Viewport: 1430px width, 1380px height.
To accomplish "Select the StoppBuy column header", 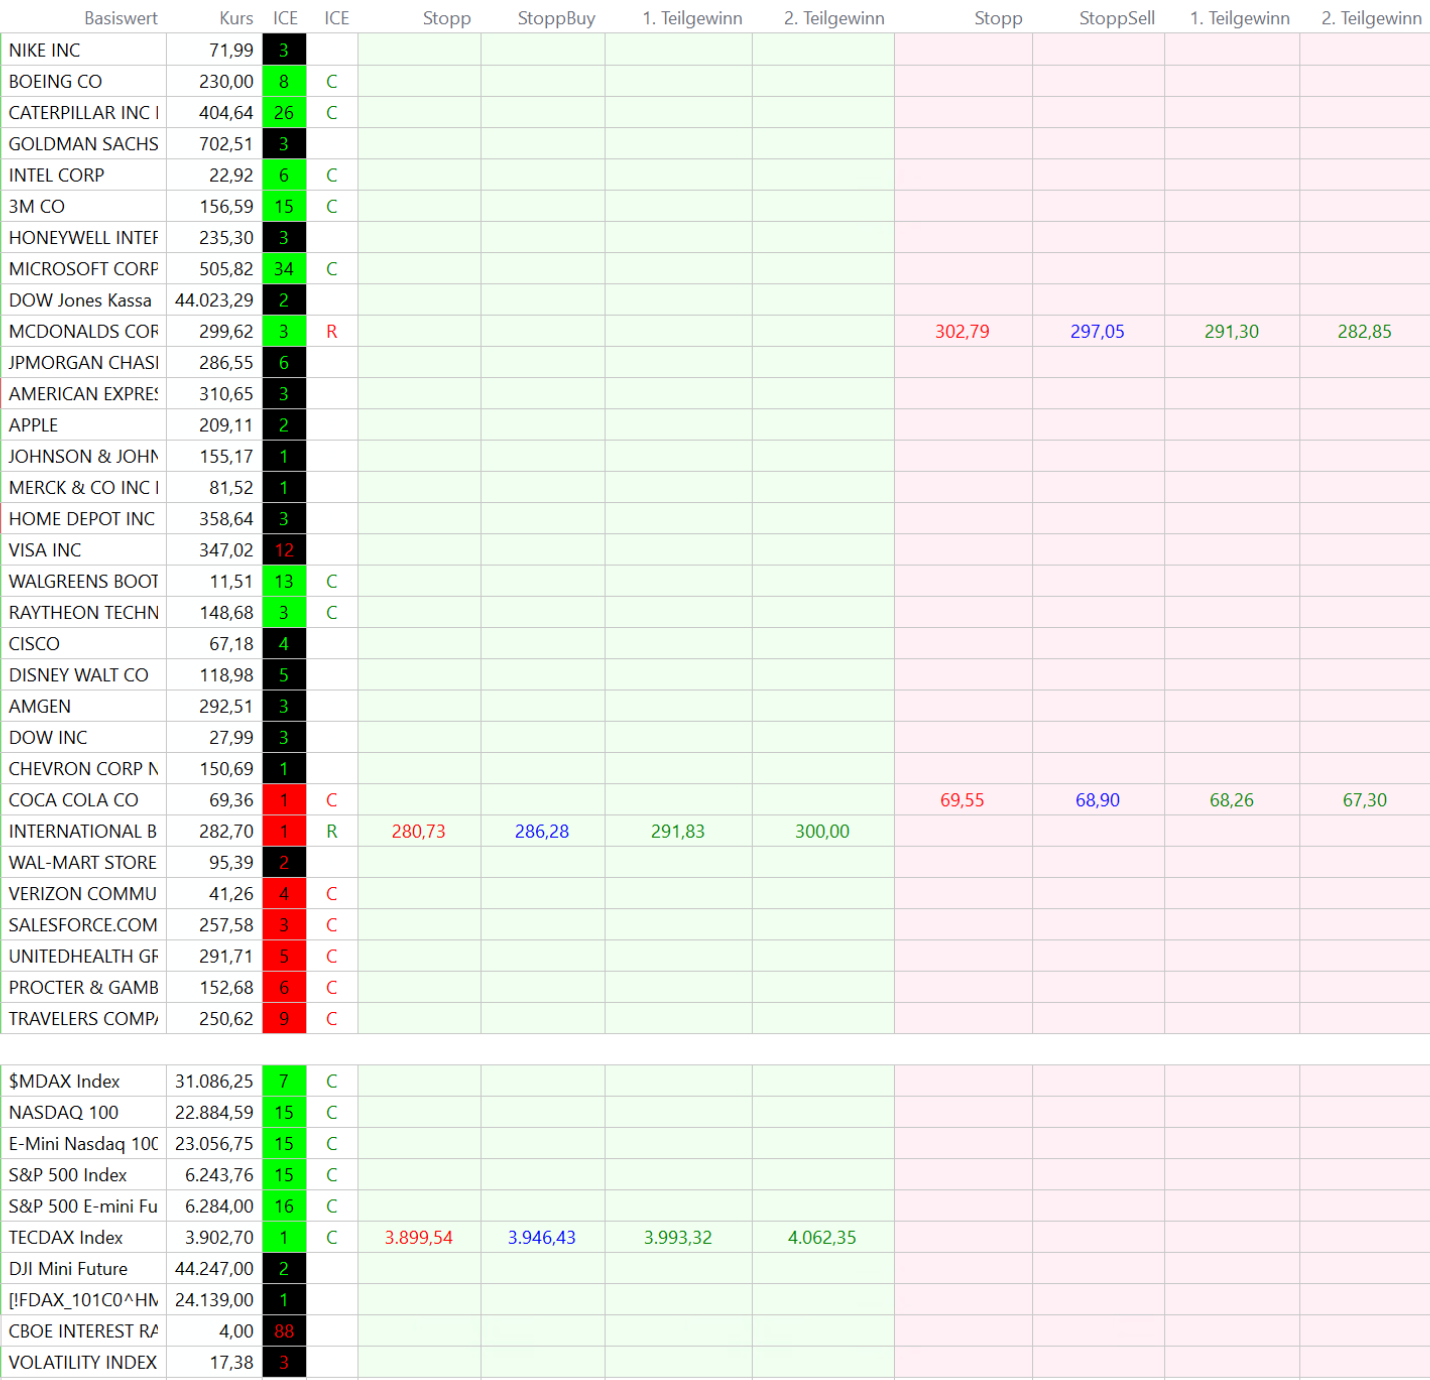I will (x=556, y=18).
